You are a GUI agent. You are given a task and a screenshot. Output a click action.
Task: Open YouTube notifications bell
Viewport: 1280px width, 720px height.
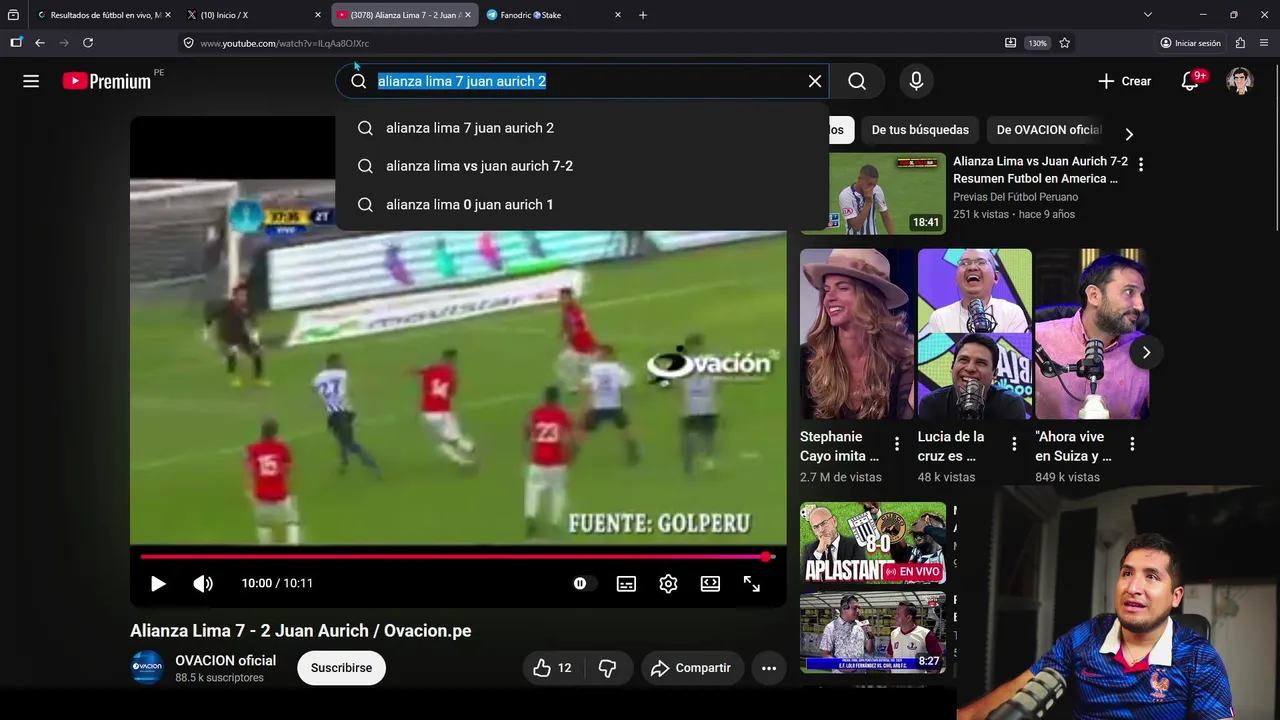[x=1190, y=81]
